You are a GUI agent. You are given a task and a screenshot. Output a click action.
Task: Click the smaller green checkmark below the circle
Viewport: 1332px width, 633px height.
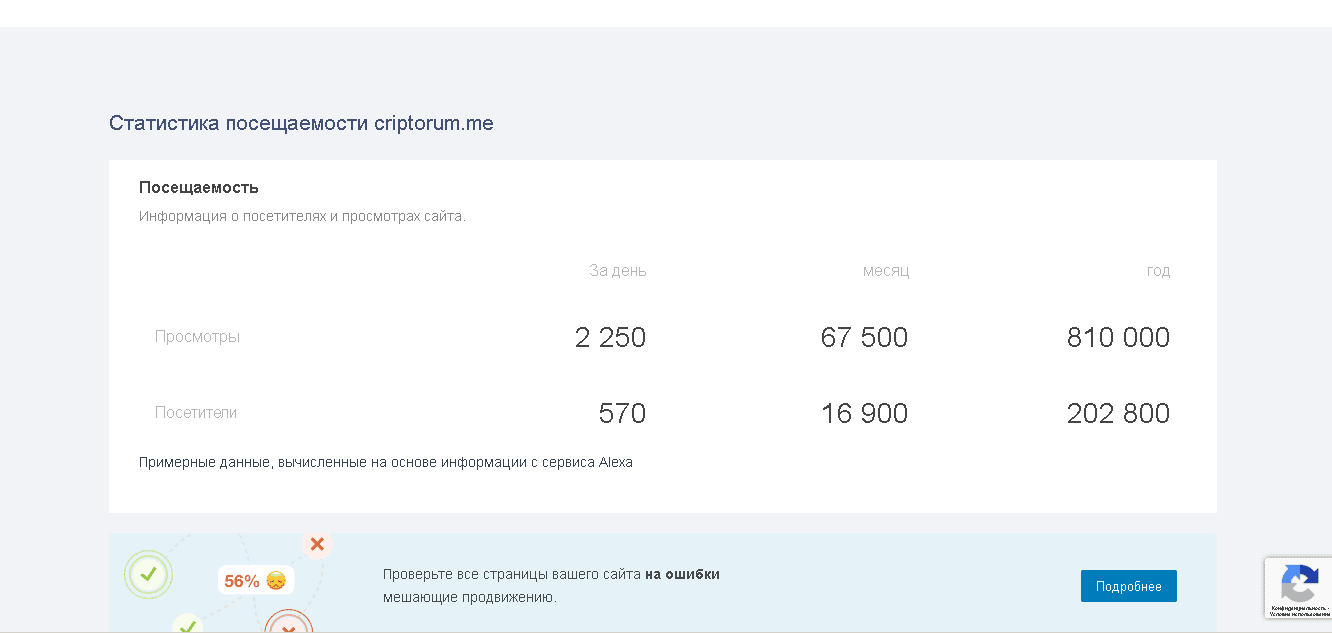coord(190,625)
